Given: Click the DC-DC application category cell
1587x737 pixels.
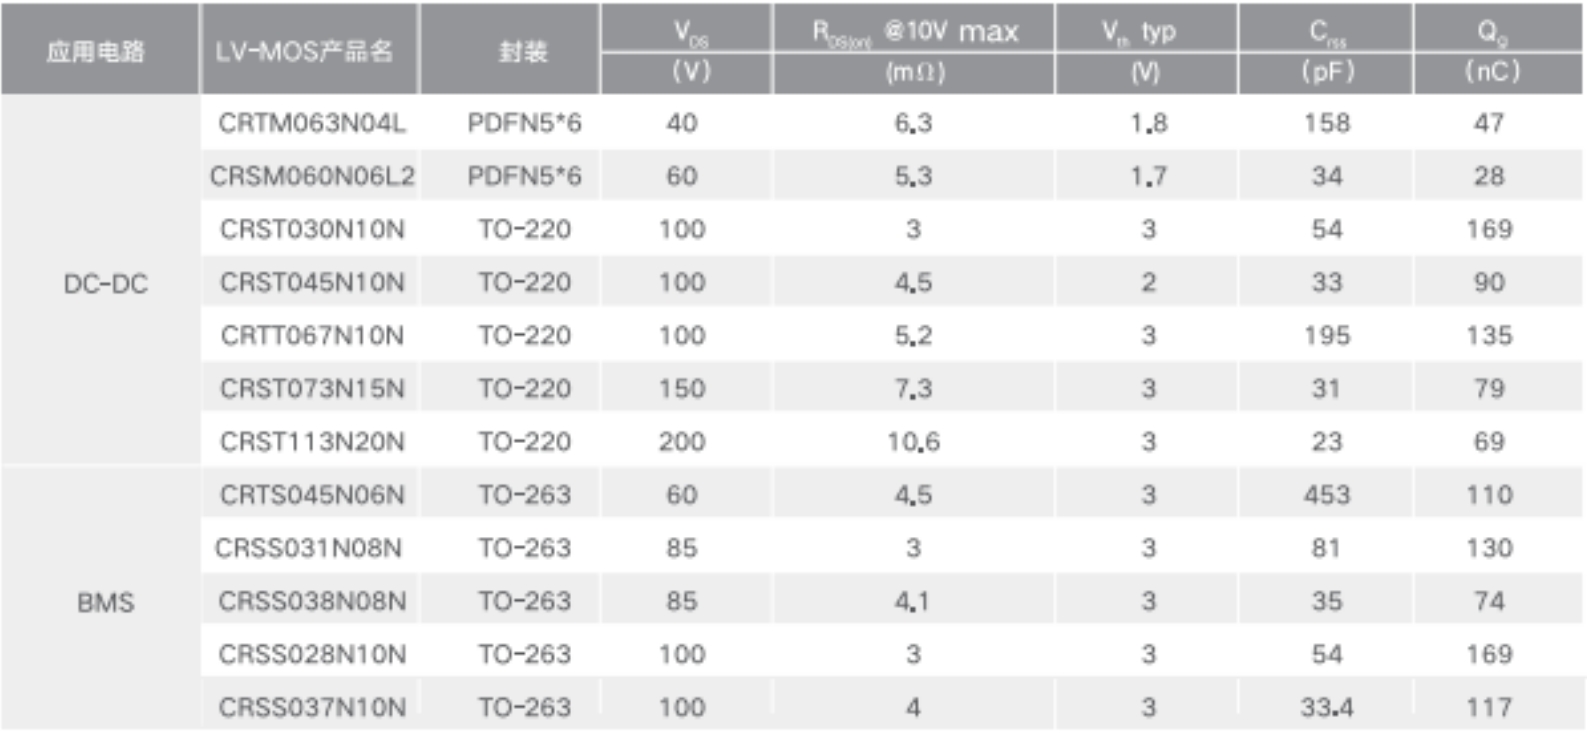Looking at the screenshot, I should click(105, 284).
